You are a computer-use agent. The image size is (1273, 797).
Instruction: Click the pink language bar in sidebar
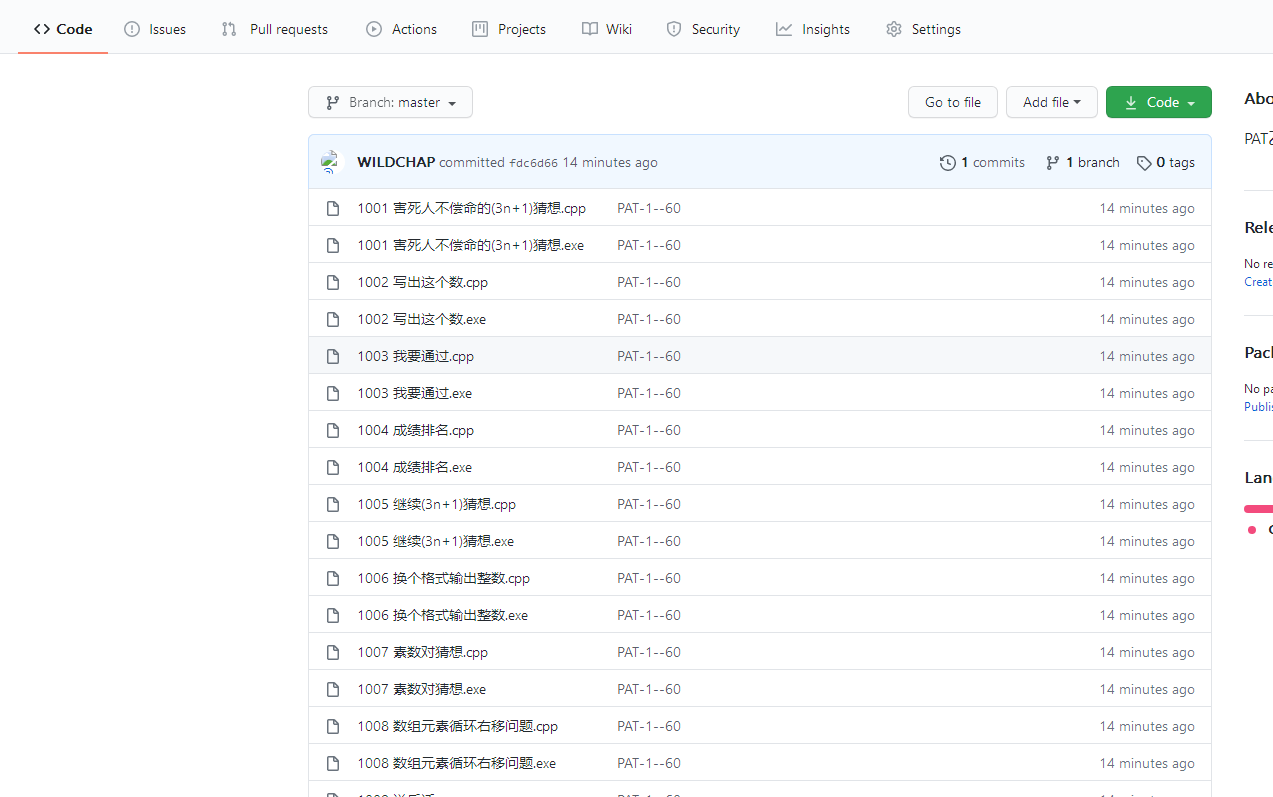click(x=1258, y=508)
